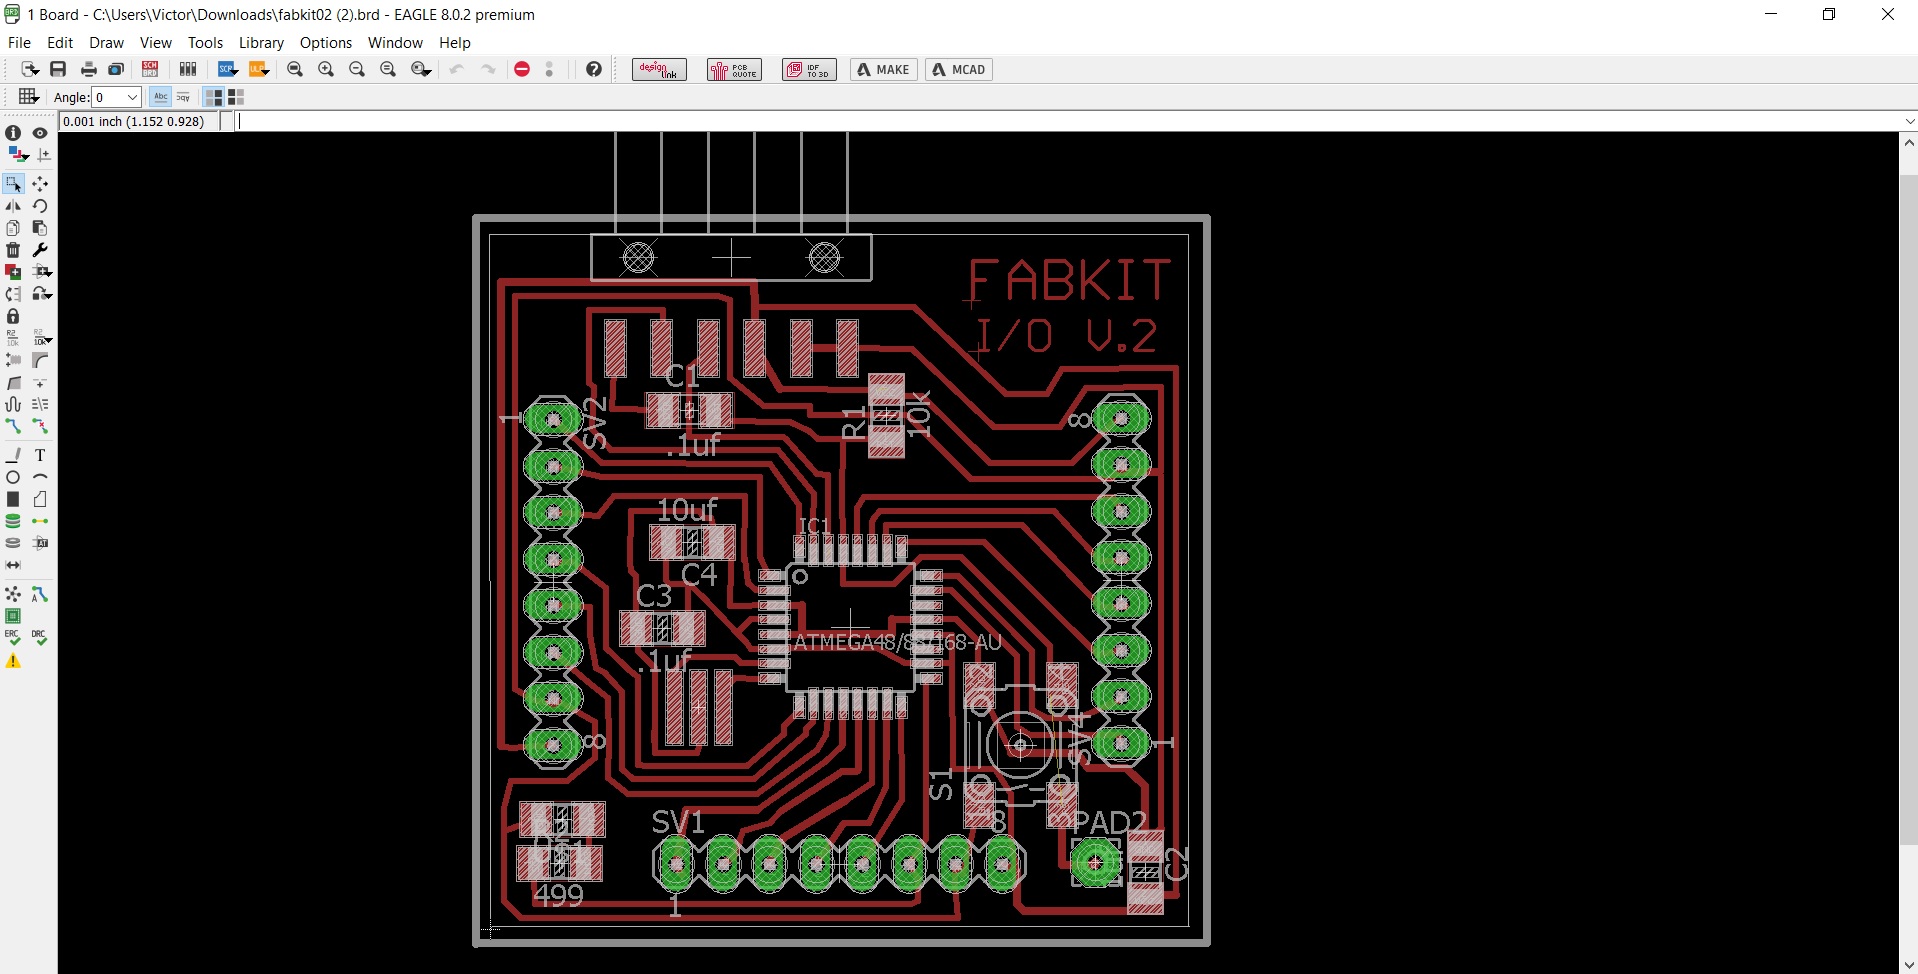
Task: Click the Zoom in icon
Action: (x=326, y=69)
